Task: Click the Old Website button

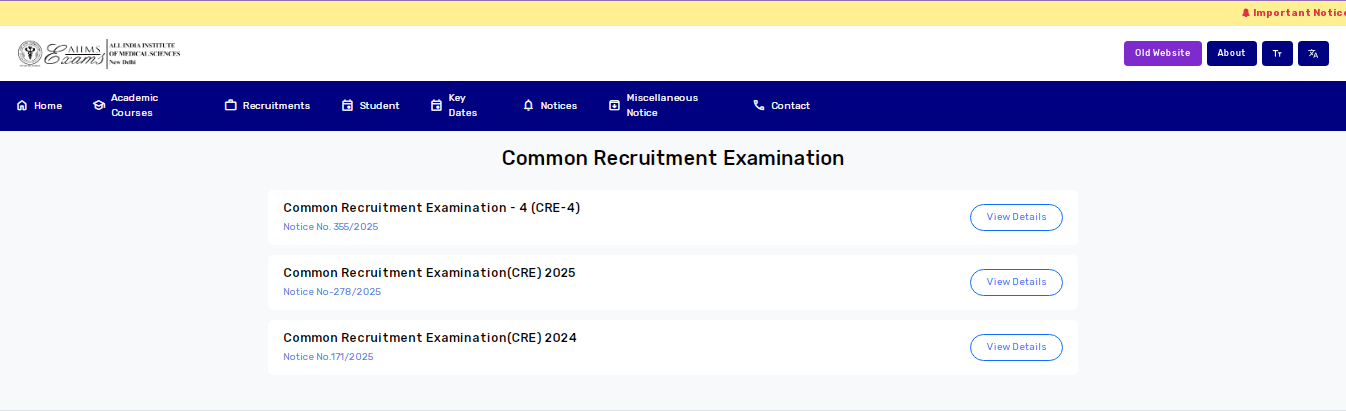Action: click(x=1163, y=54)
